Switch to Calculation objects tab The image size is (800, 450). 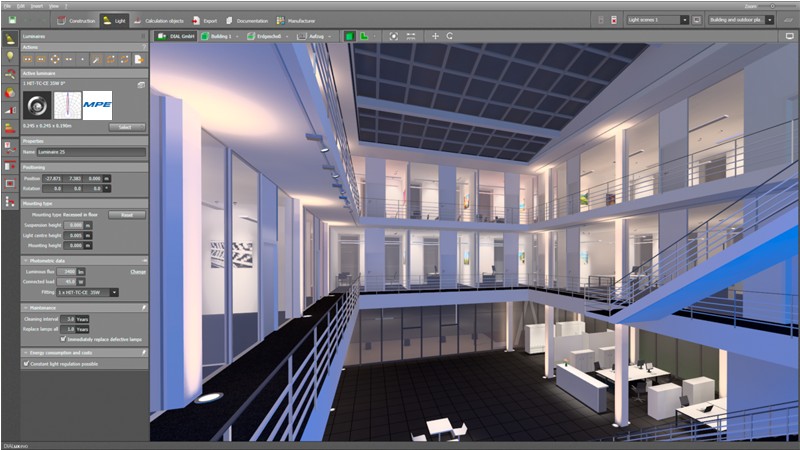tap(162, 19)
